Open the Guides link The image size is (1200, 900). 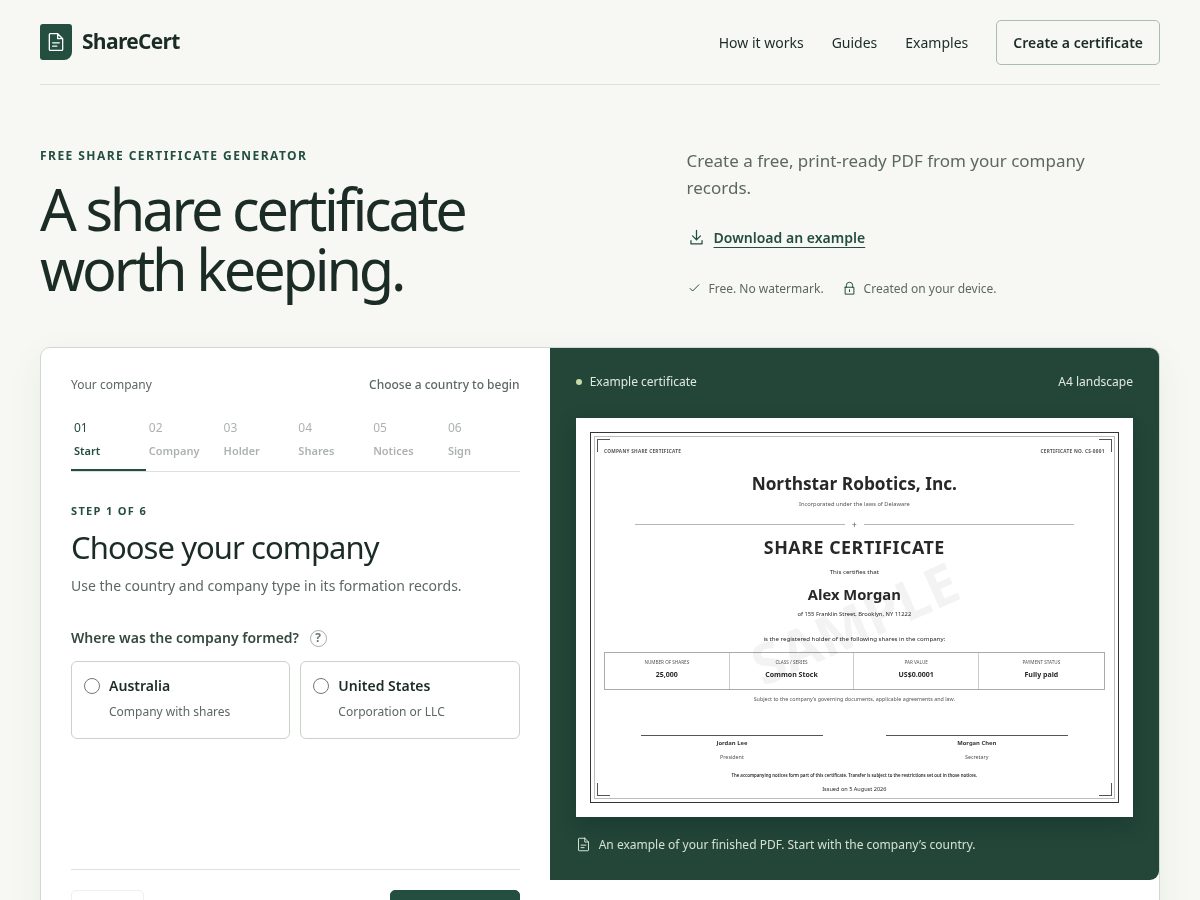coord(854,43)
